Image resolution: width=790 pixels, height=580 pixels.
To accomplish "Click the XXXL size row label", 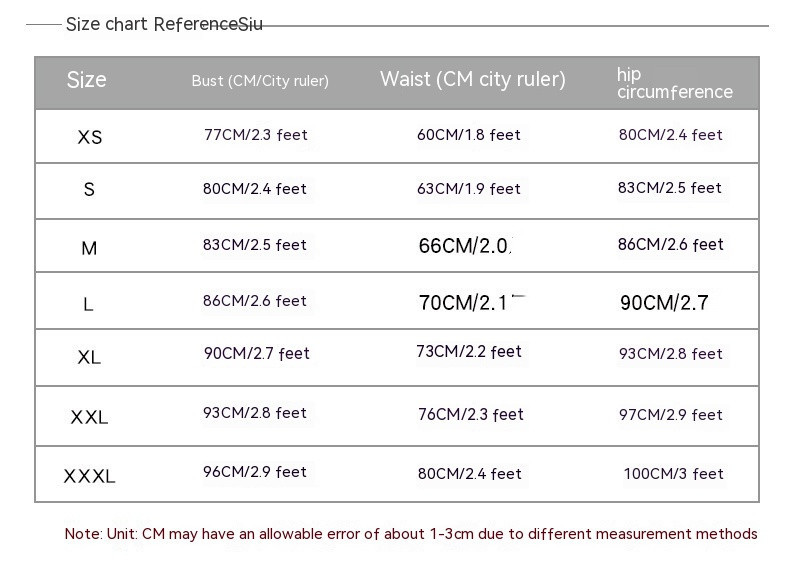I will tap(89, 477).
